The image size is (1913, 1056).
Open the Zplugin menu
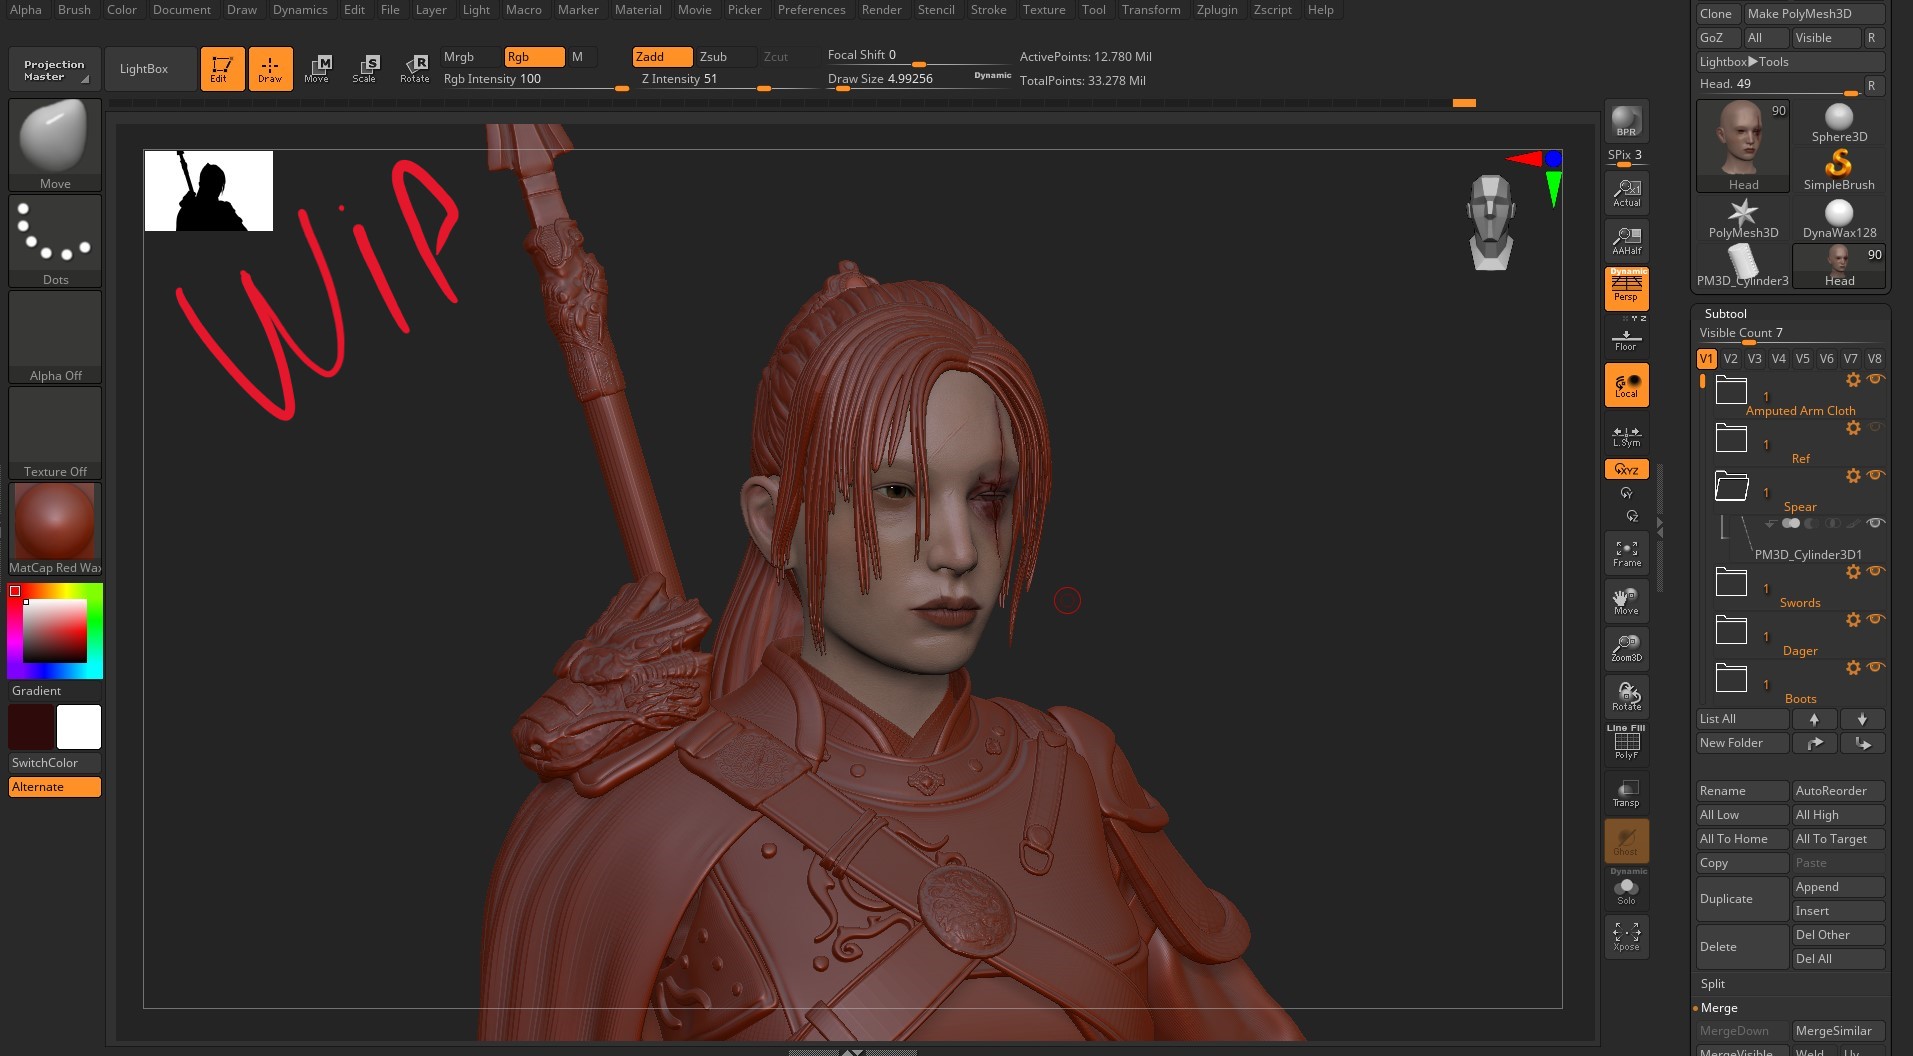click(x=1216, y=10)
